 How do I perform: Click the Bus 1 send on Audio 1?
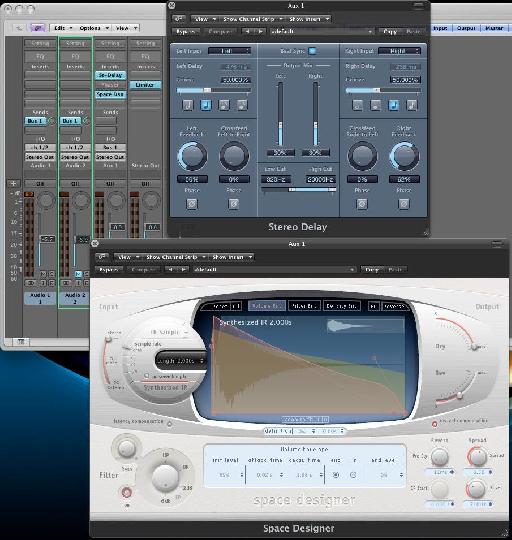(x=35, y=121)
